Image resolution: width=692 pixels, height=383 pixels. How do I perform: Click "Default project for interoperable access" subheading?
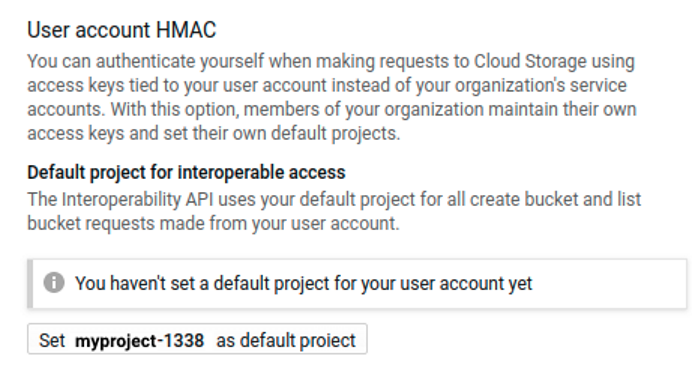click(186, 173)
